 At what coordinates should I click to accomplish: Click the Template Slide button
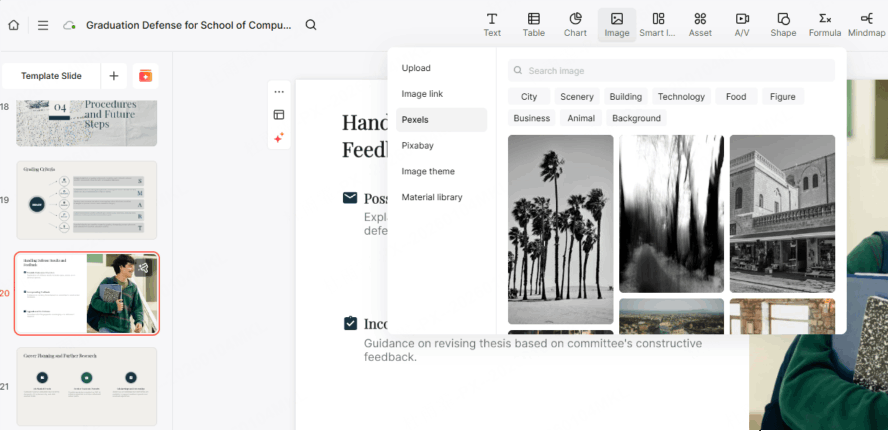coord(52,76)
